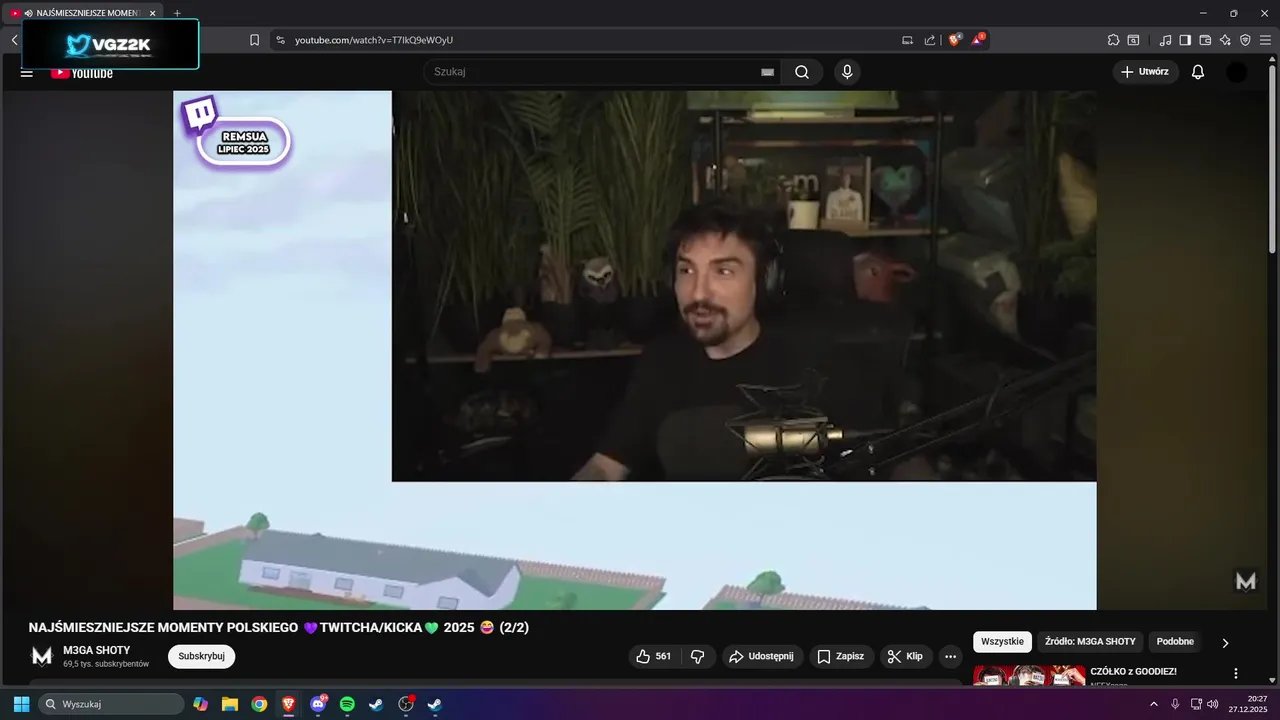1280x720 pixels.
Task: Start voice search with the microphone icon
Action: tap(847, 72)
